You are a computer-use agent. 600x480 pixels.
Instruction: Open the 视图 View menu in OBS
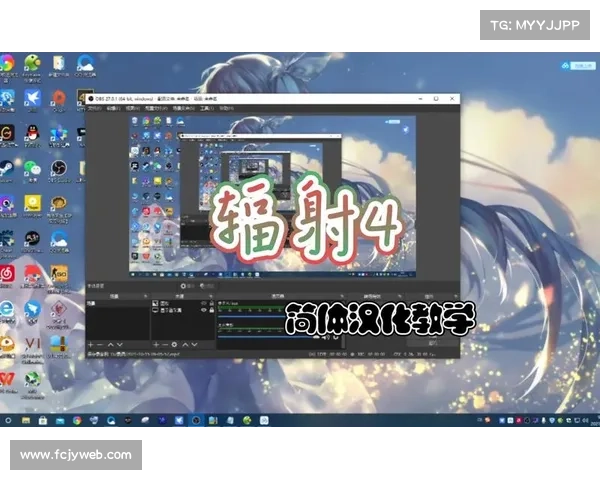[x=132, y=109]
